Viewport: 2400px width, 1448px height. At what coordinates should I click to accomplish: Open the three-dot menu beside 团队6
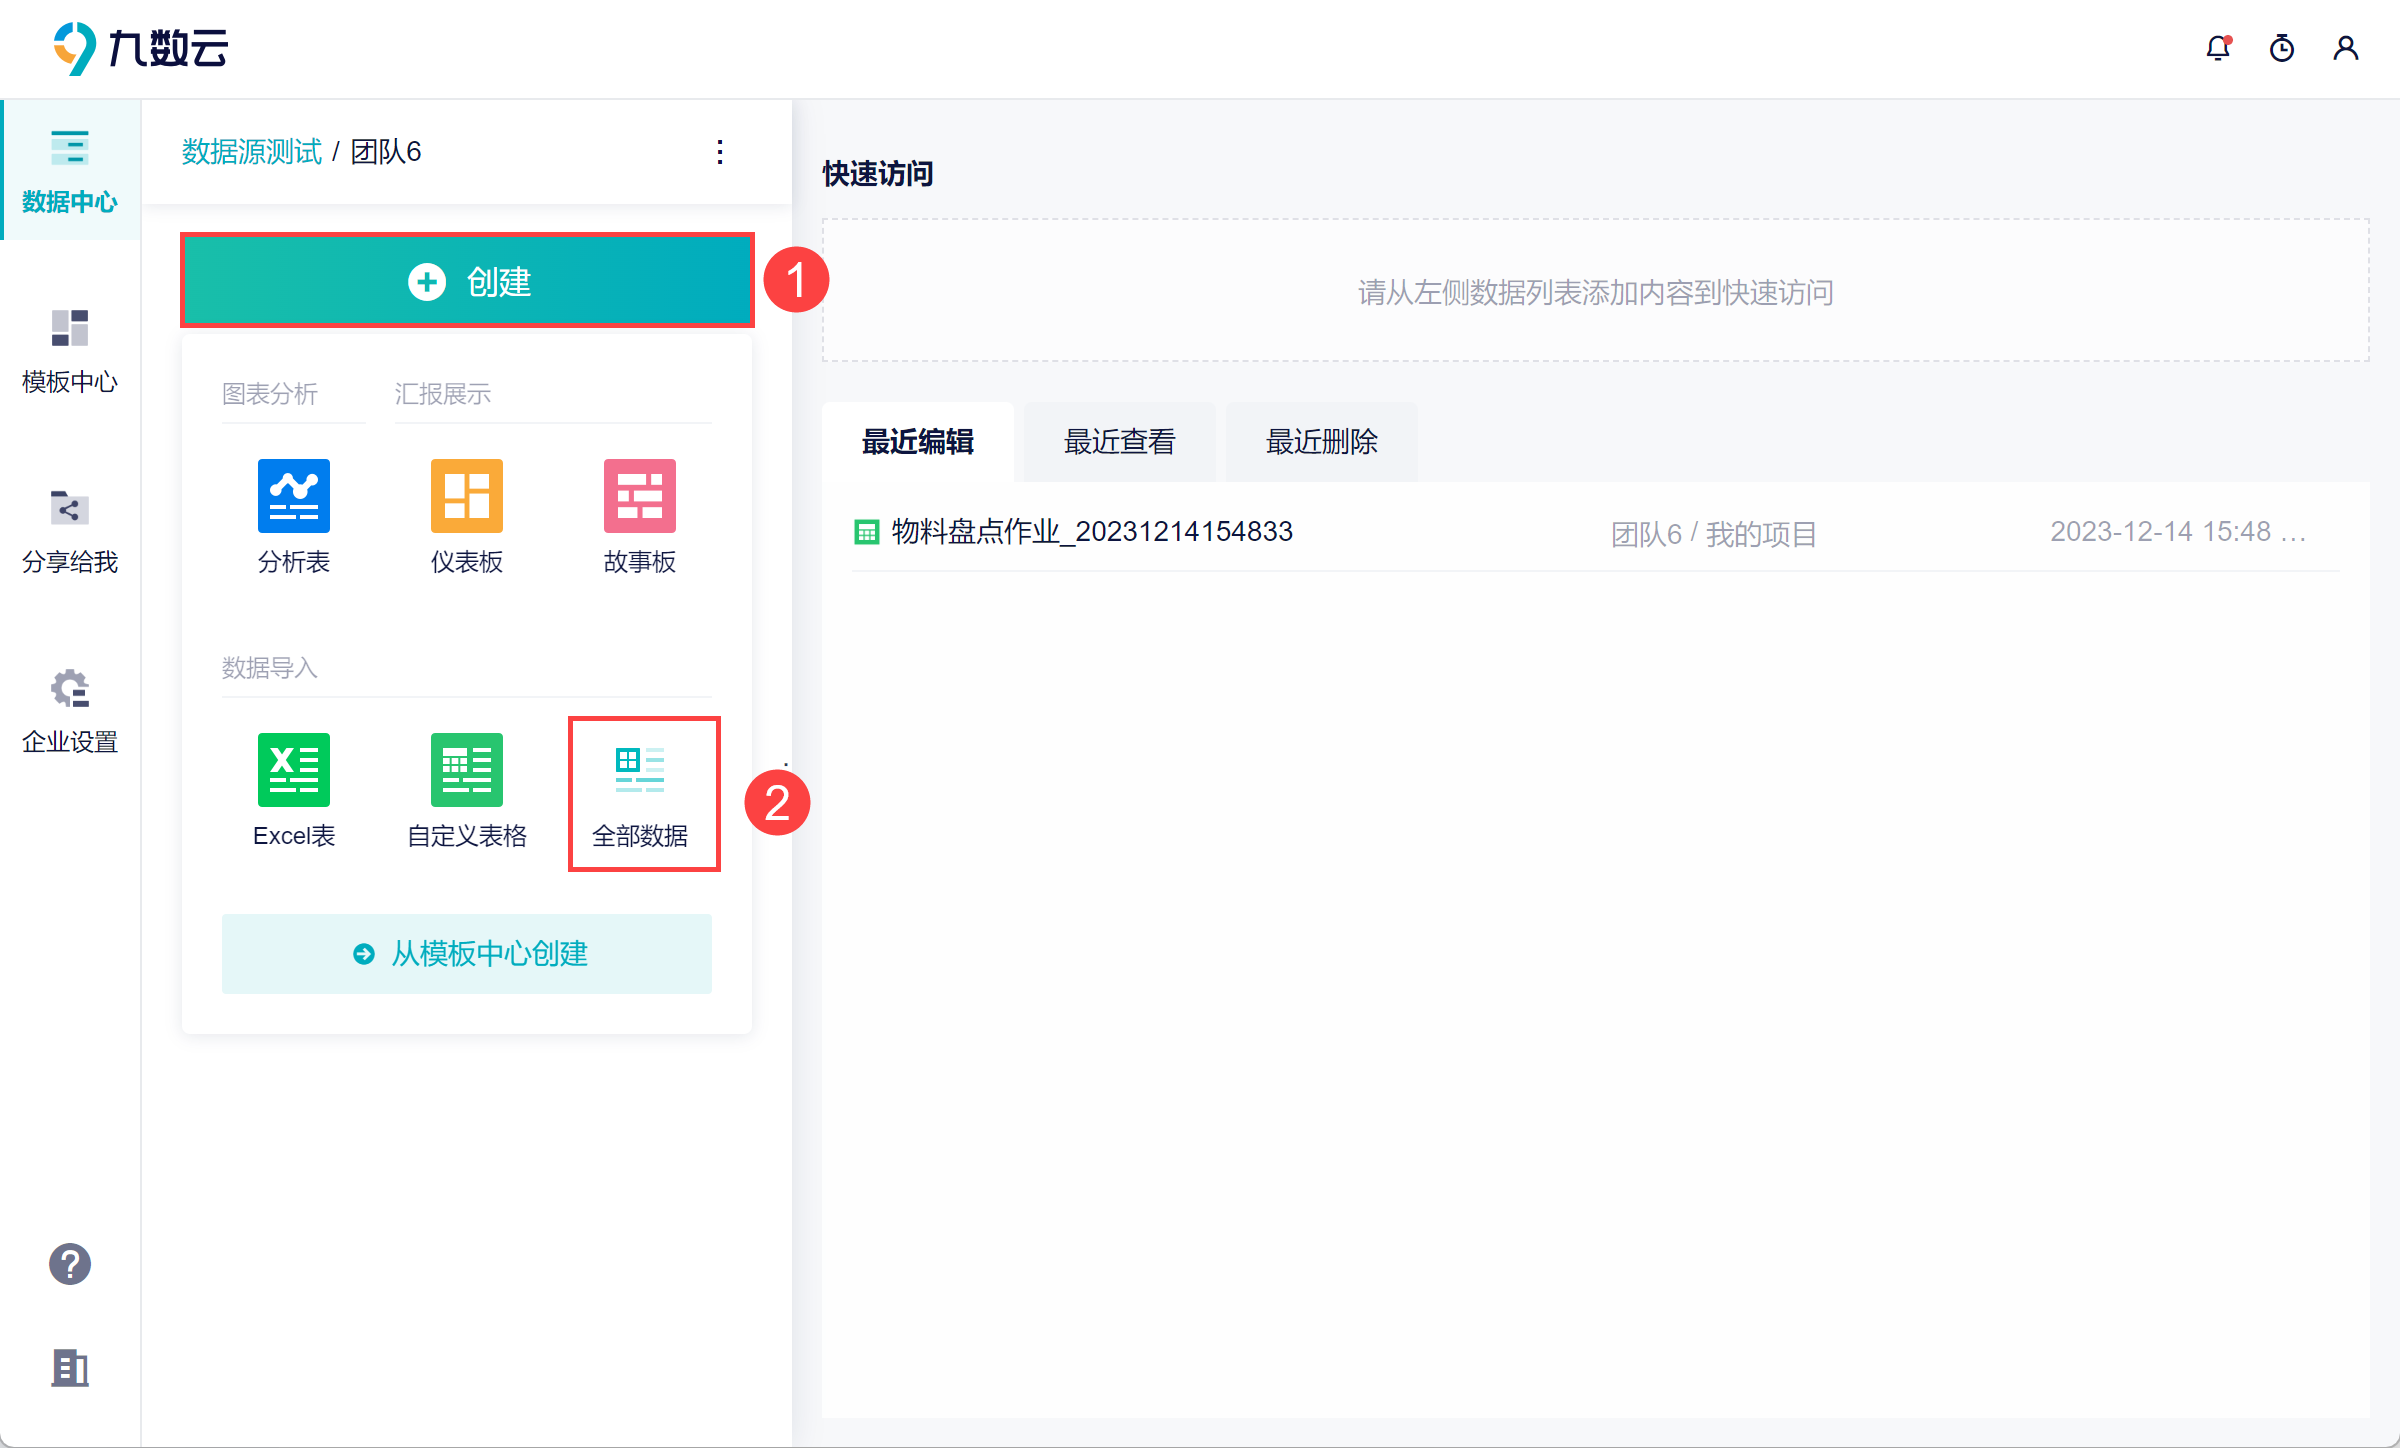click(x=720, y=152)
